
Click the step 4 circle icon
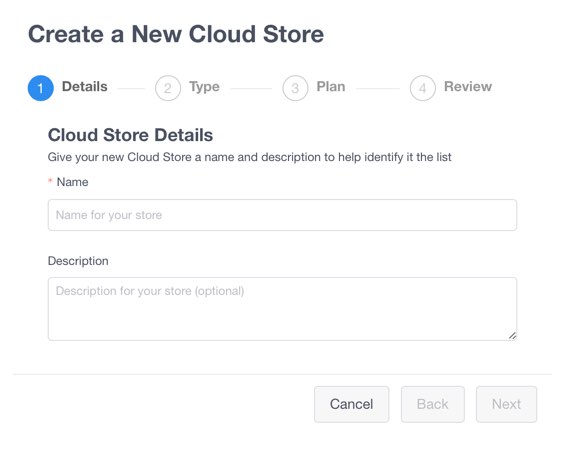422,88
